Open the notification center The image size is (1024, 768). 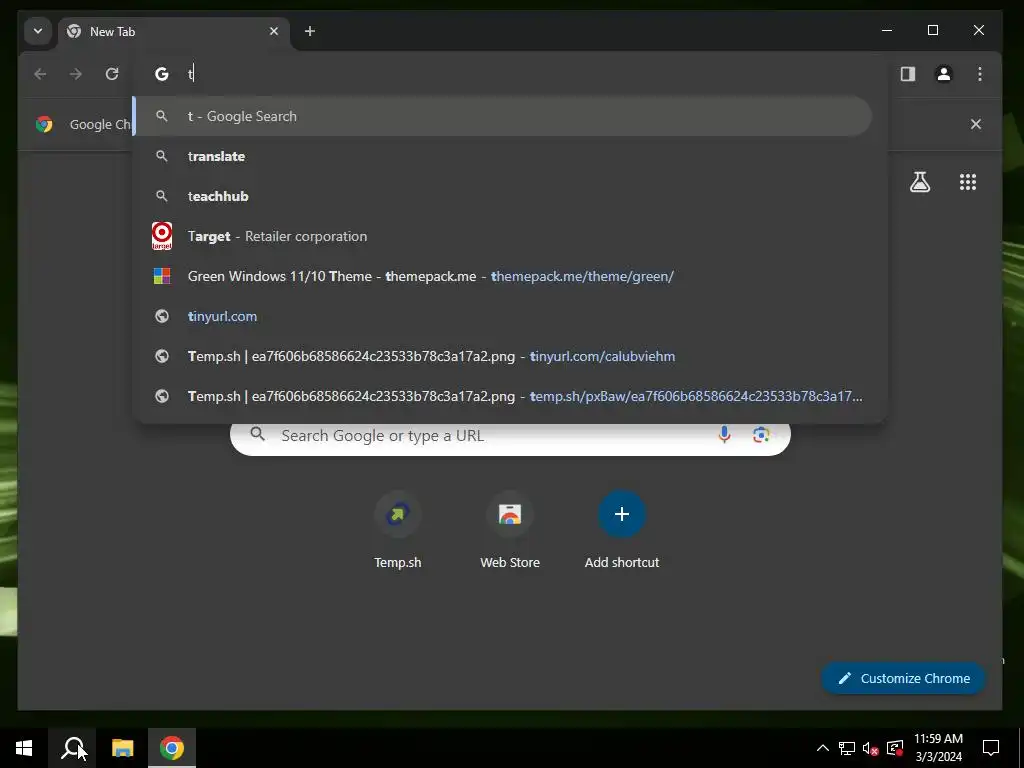coord(991,748)
